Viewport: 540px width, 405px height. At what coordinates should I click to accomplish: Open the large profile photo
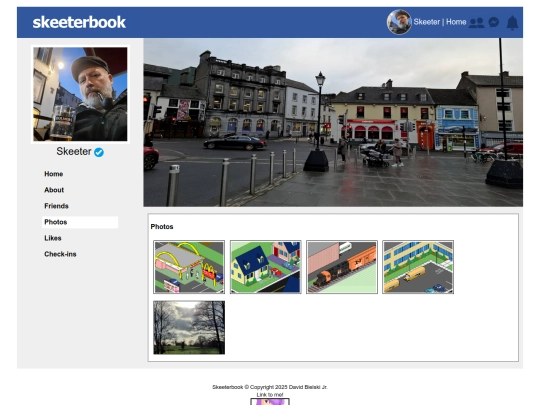(x=80, y=94)
